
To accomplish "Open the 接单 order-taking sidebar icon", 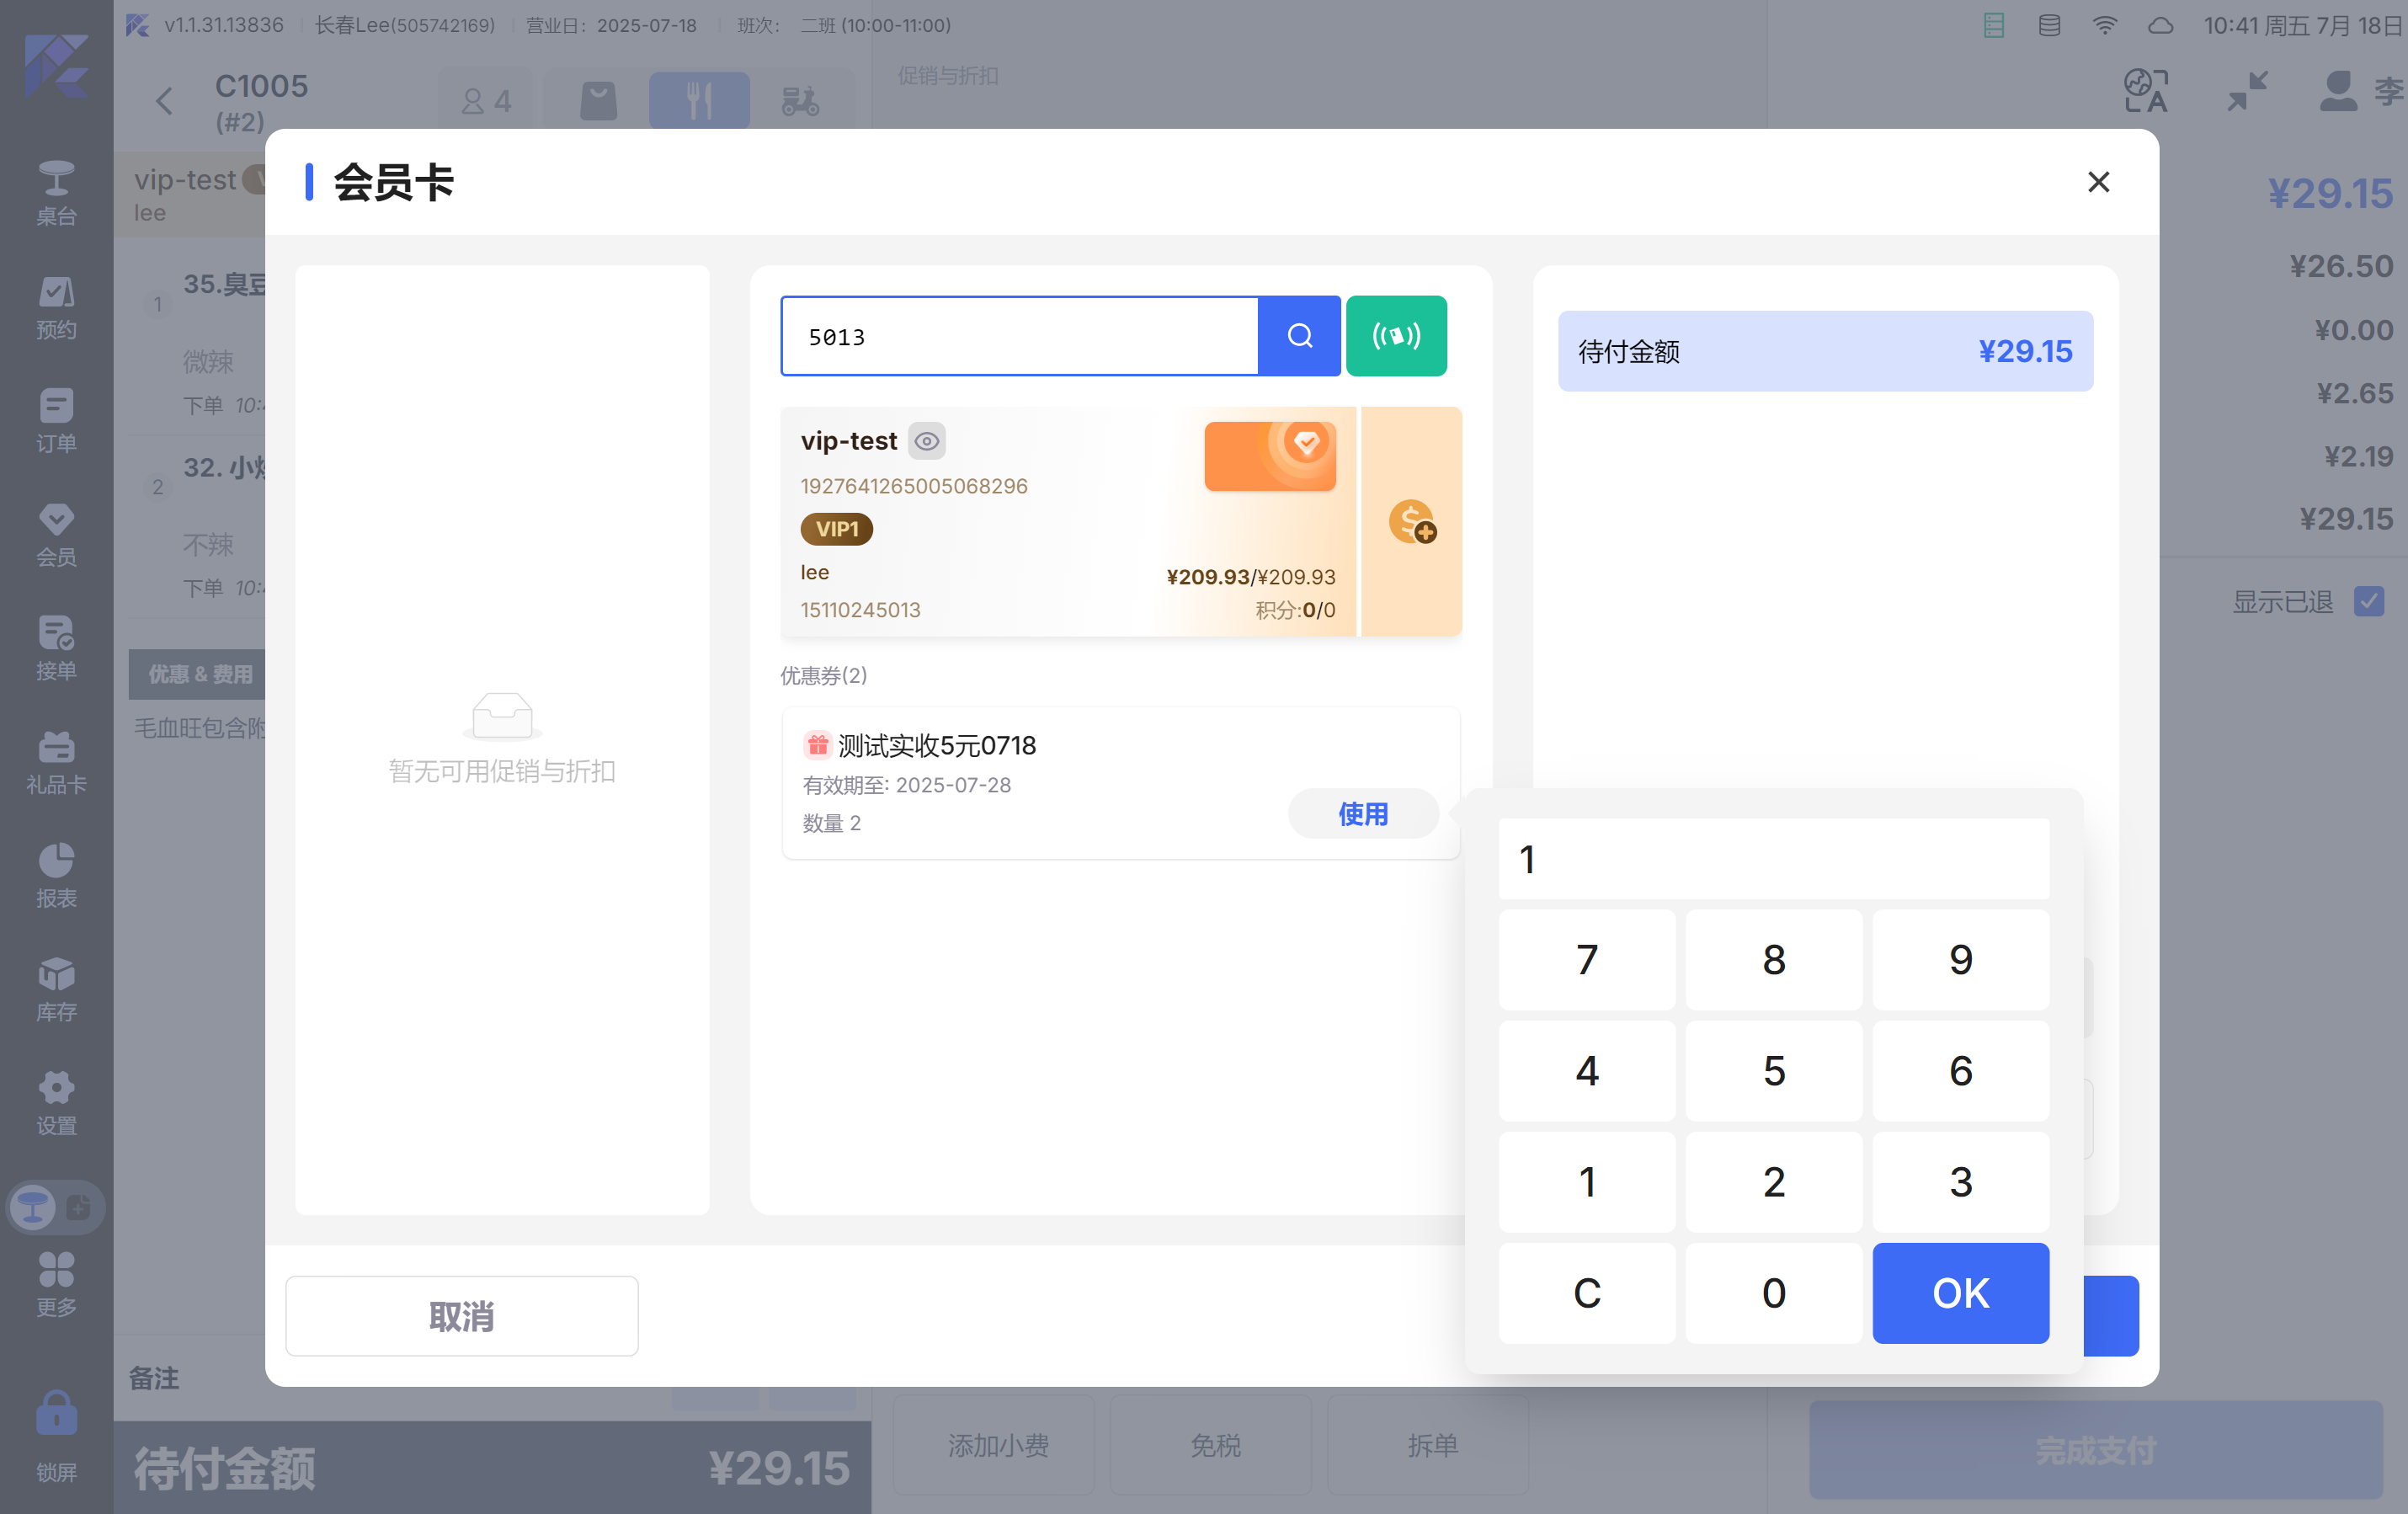I will [56, 648].
